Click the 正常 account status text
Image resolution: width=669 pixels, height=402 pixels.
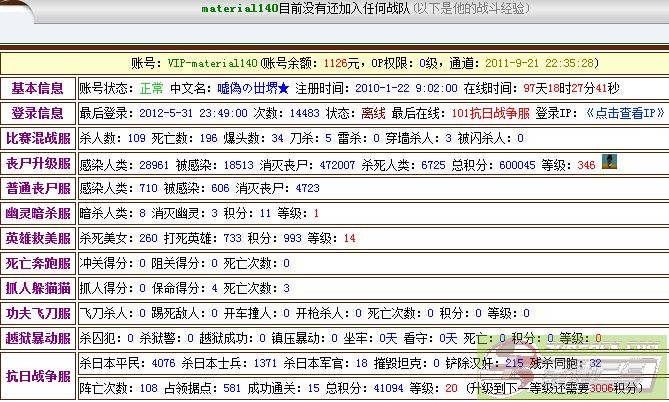tap(151, 88)
